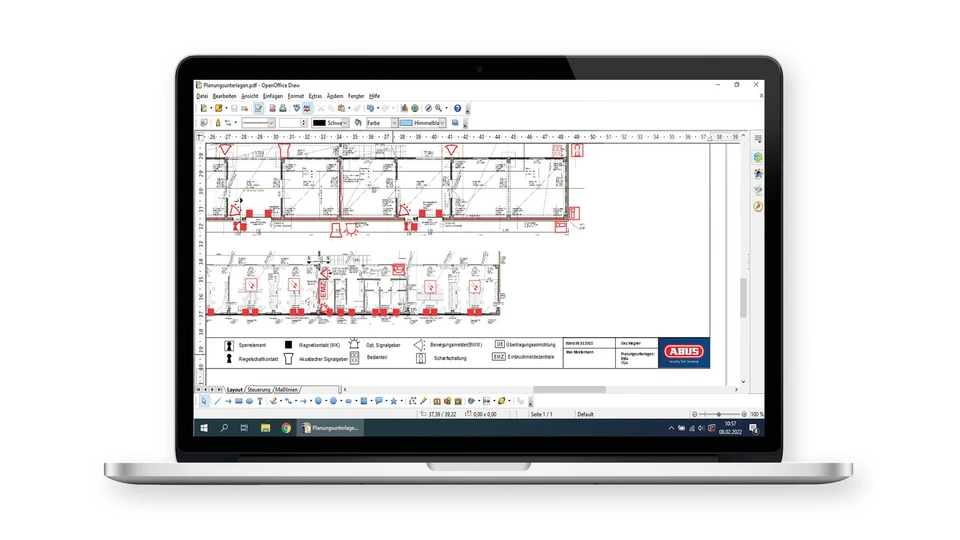Screen dimensions: 960x540
Task: Open the Navigator compass in the sidebar
Action: point(758,205)
